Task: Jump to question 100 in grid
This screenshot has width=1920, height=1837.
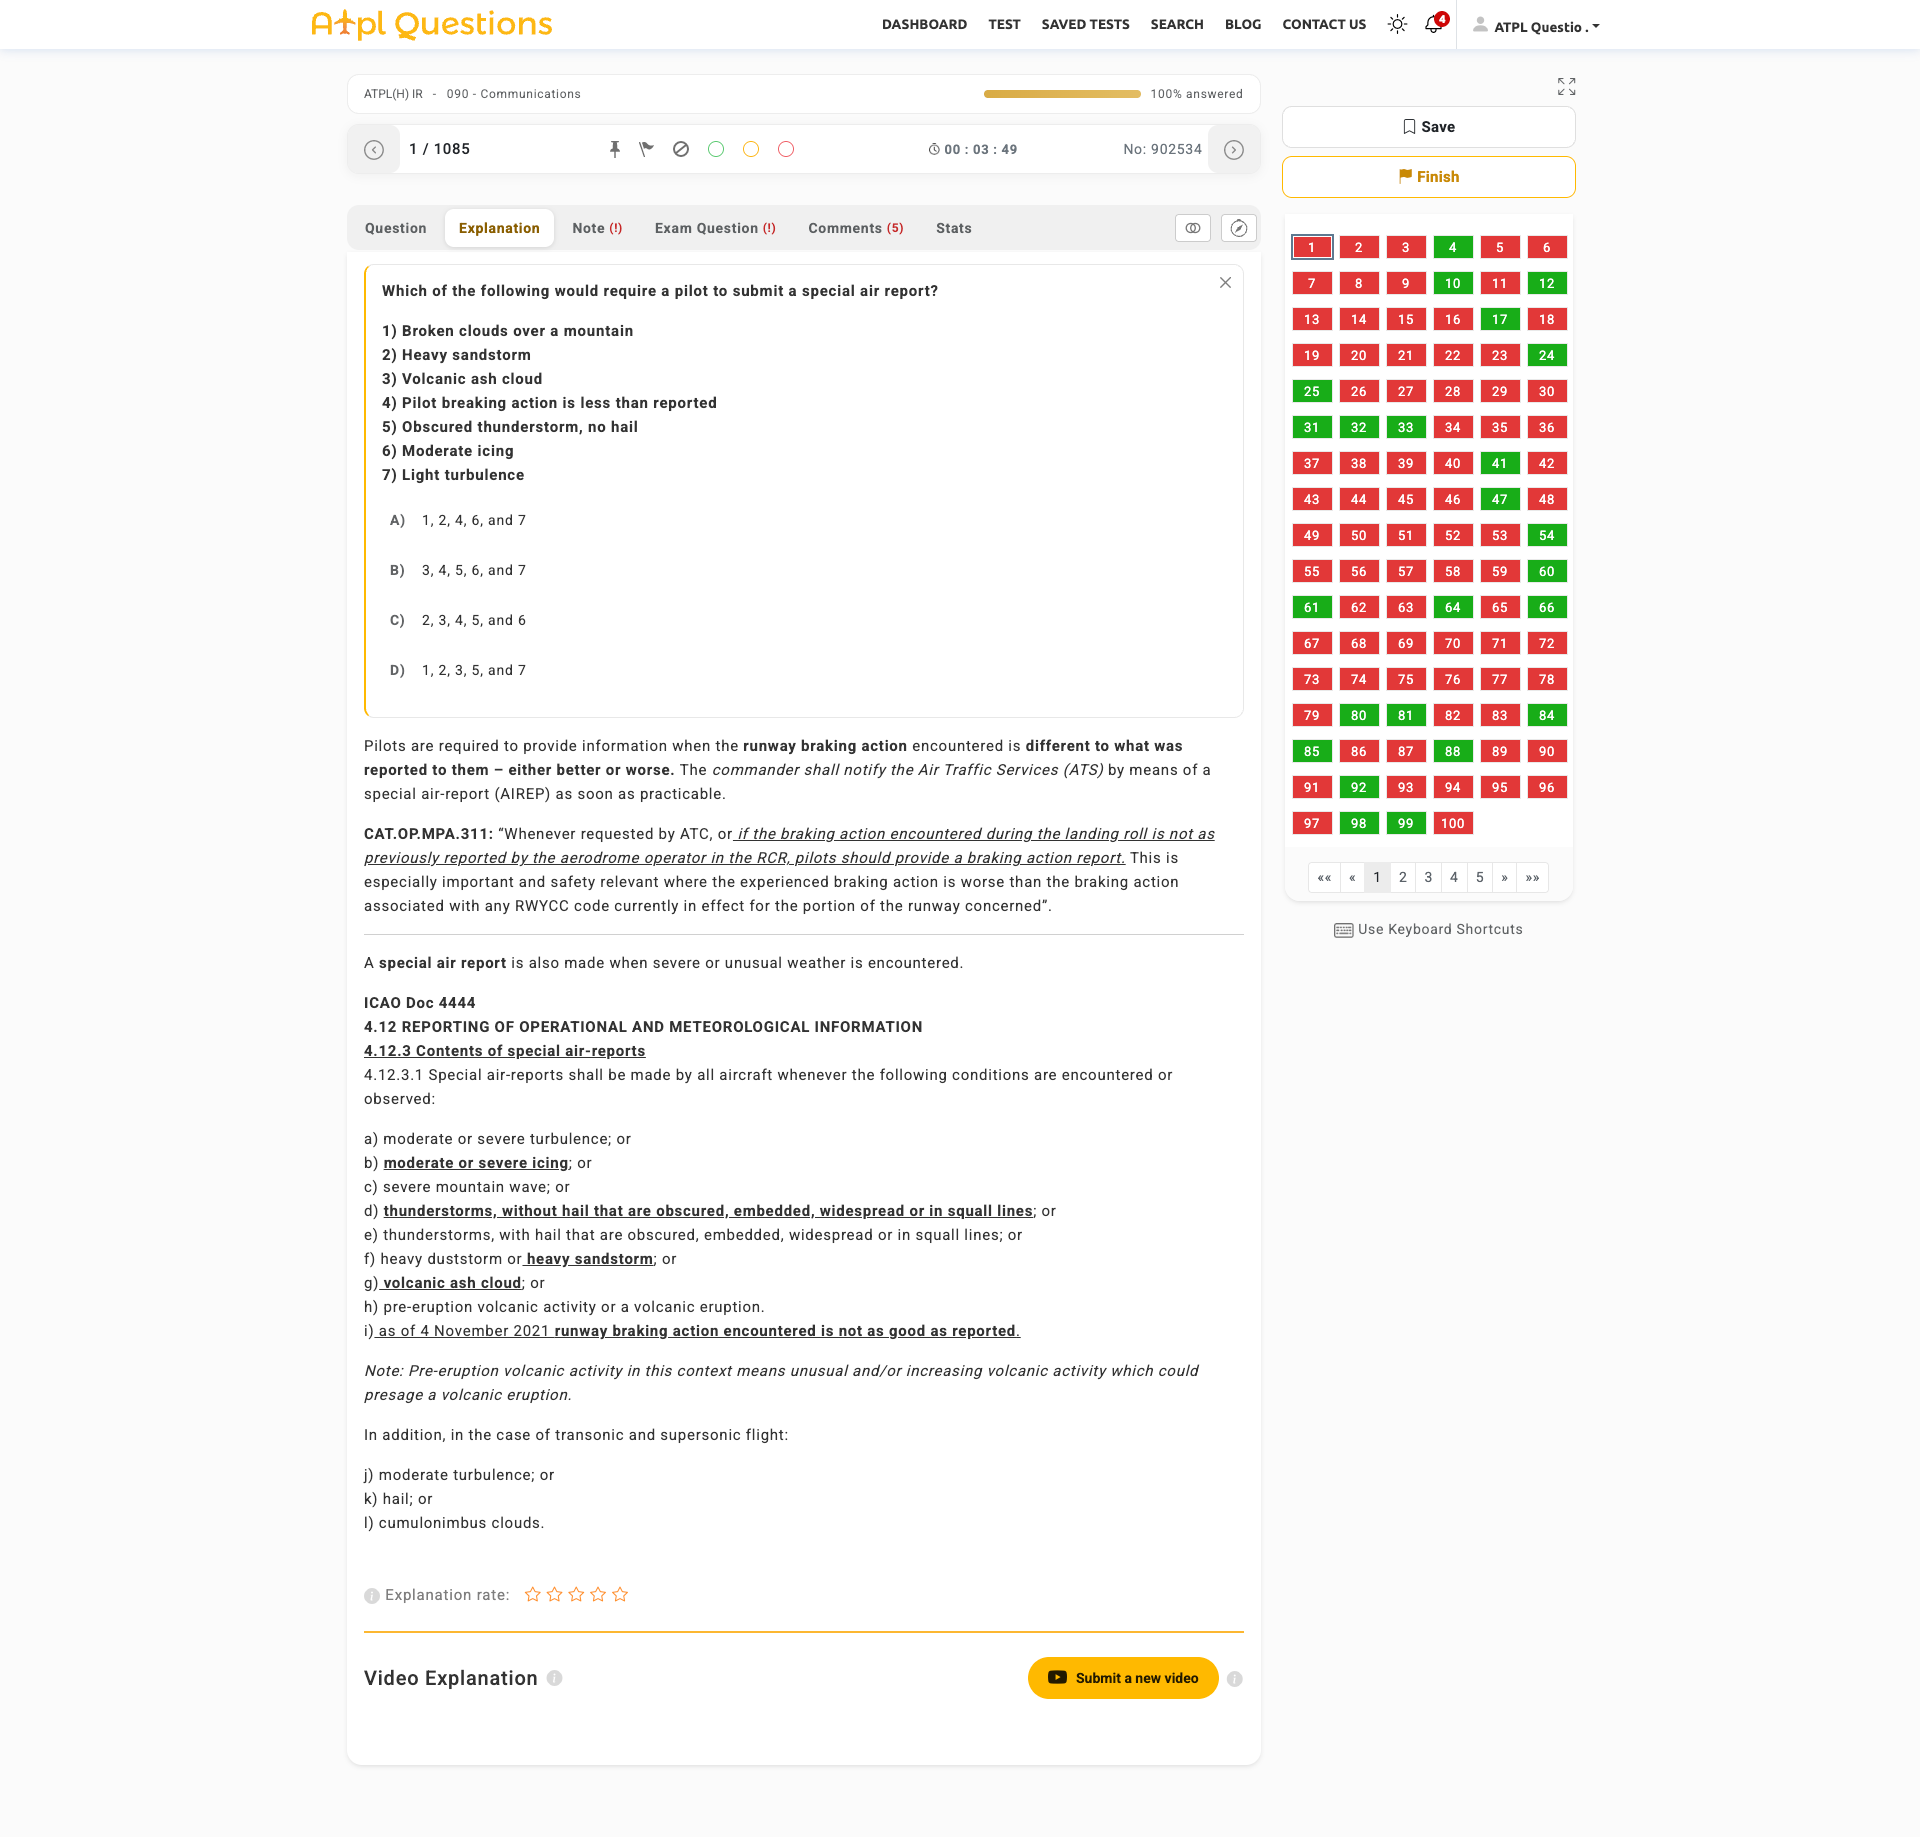Action: [x=1453, y=823]
